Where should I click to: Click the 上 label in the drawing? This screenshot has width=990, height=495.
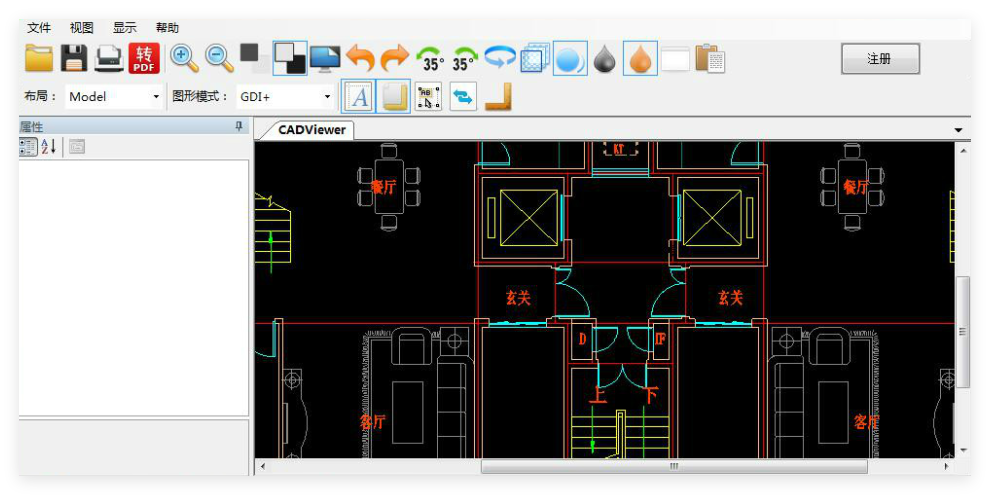pos(598,395)
